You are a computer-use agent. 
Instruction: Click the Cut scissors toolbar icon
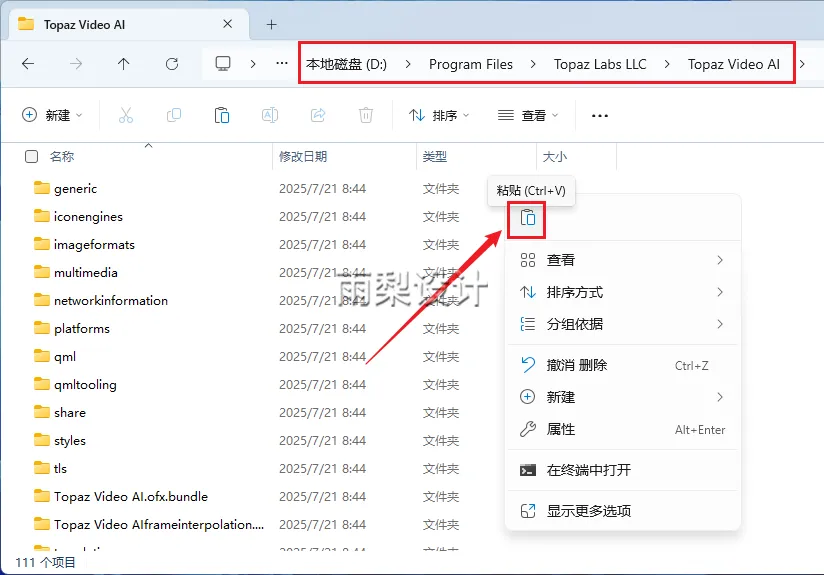tap(126, 115)
